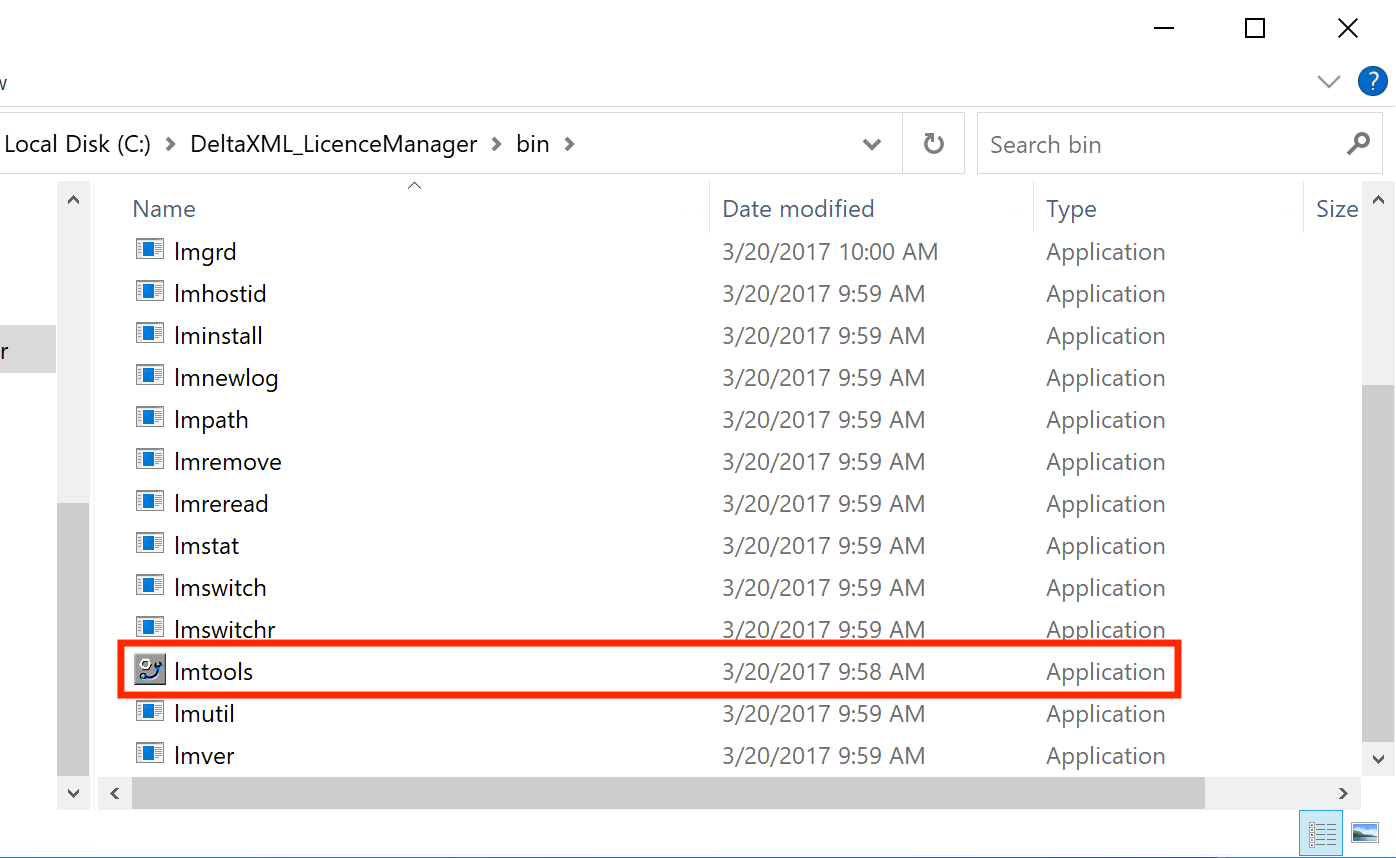The height and width of the screenshot is (858, 1396).
Task: Click the lmhostid file icon
Action: pos(150,293)
